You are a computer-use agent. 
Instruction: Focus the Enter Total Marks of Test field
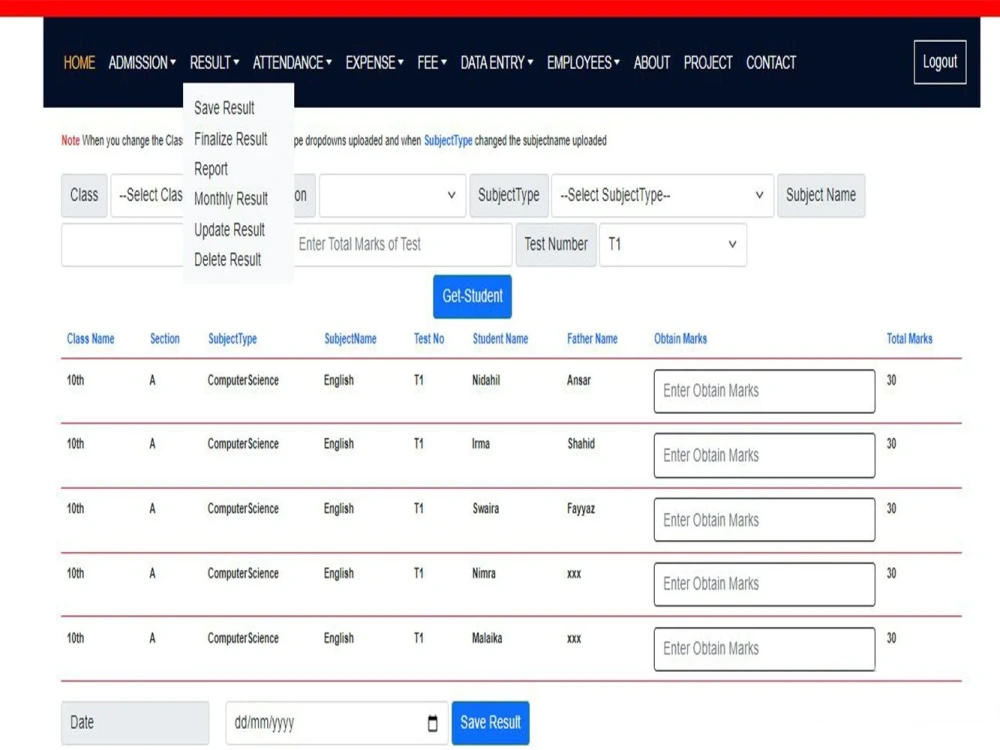coord(402,244)
